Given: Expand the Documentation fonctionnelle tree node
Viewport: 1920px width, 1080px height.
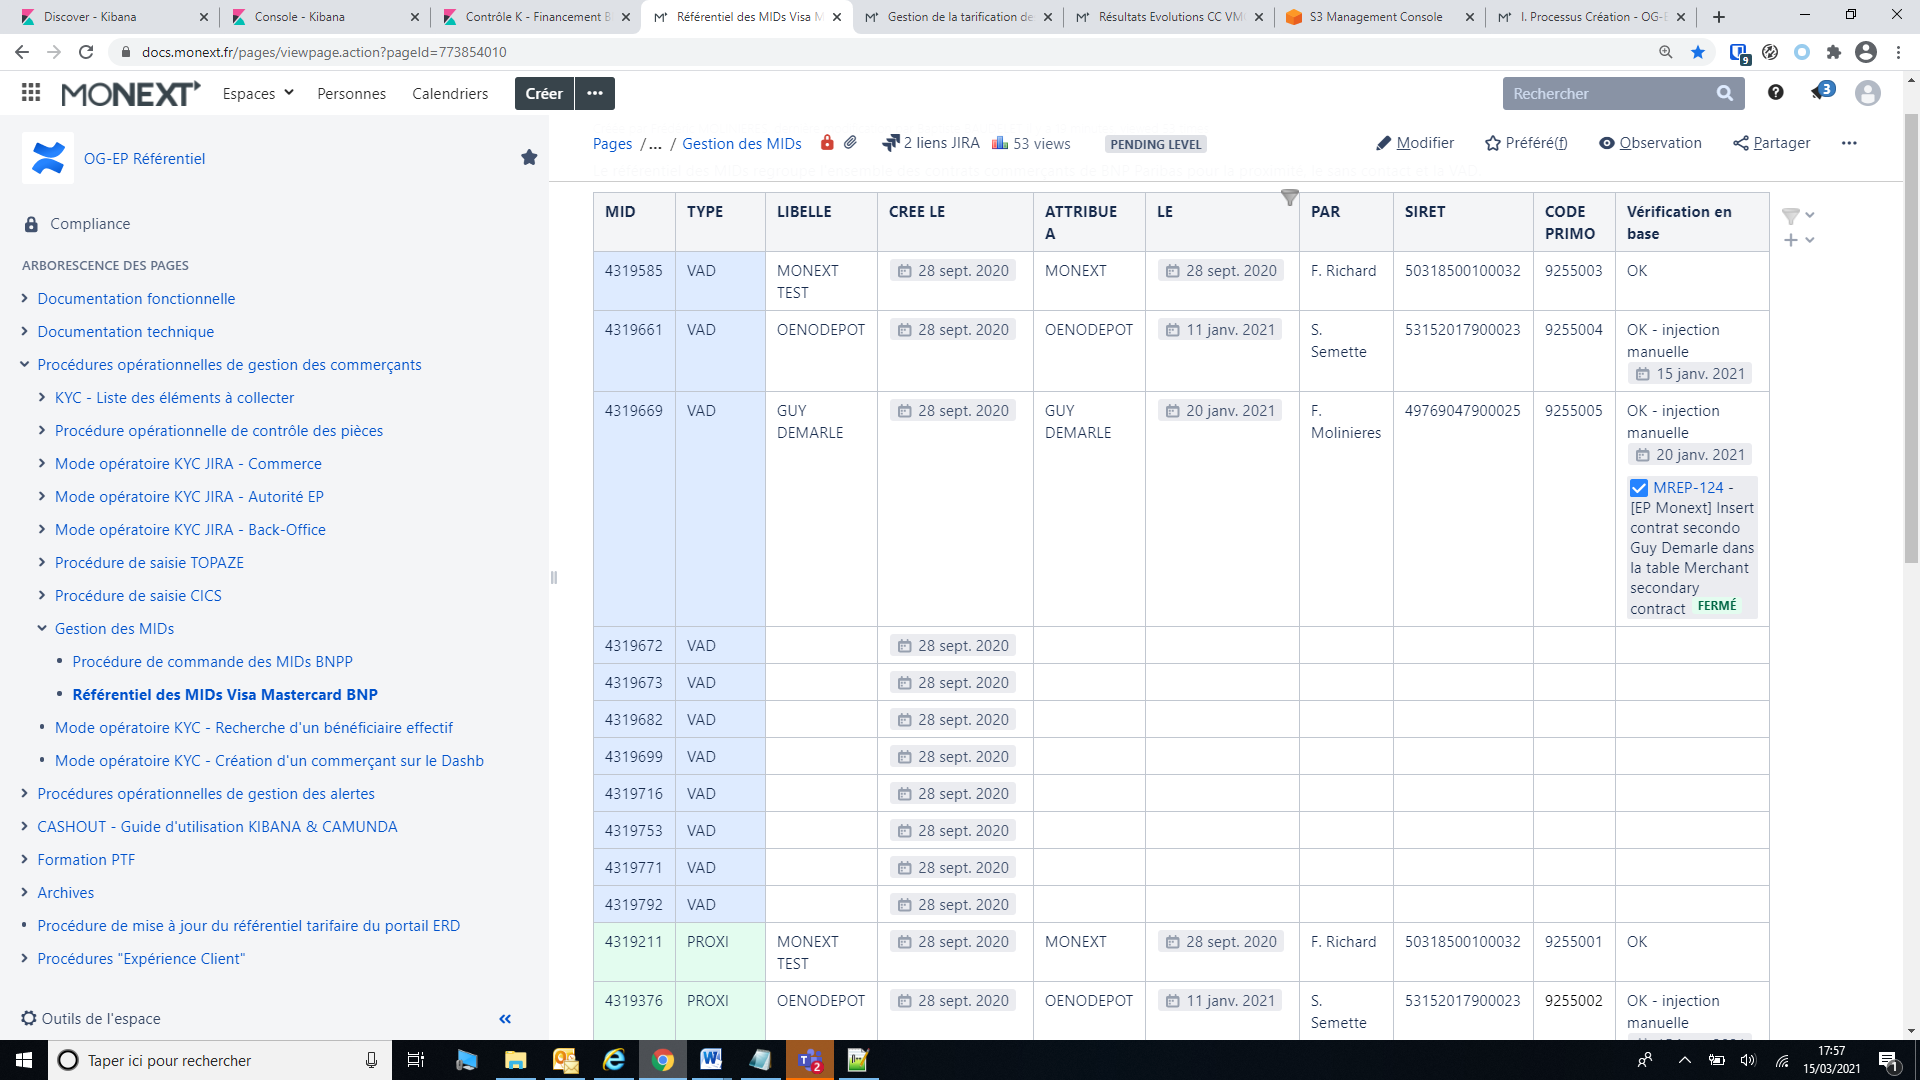Looking at the screenshot, I should 25,299.
